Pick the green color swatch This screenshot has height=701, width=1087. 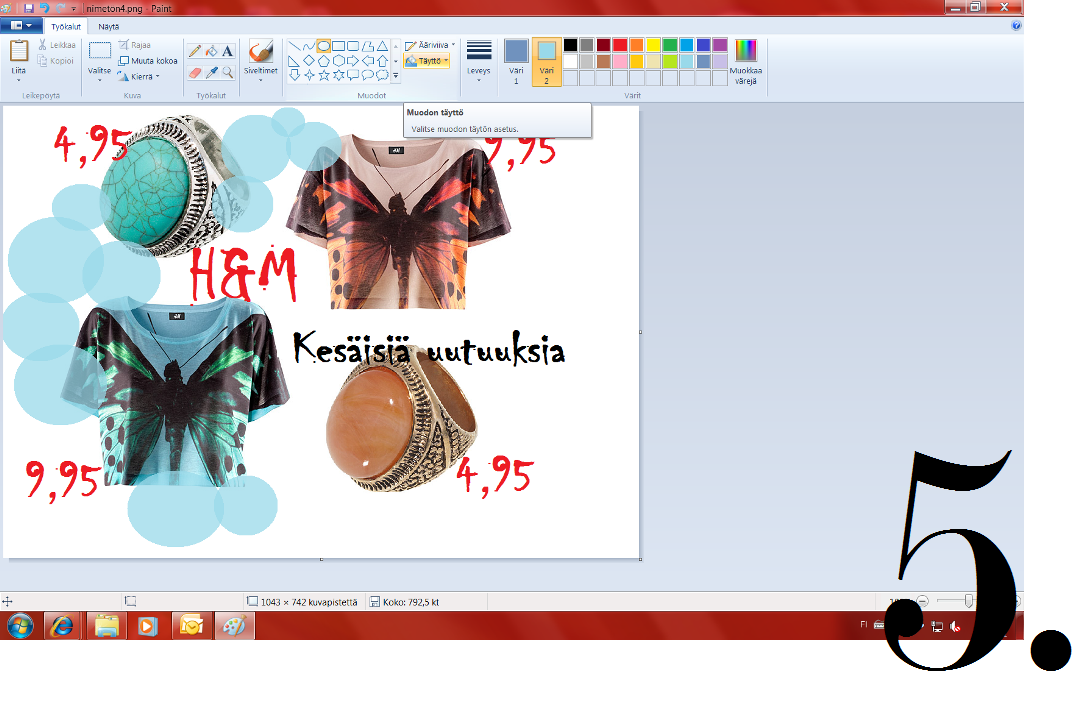pos(670,45)
